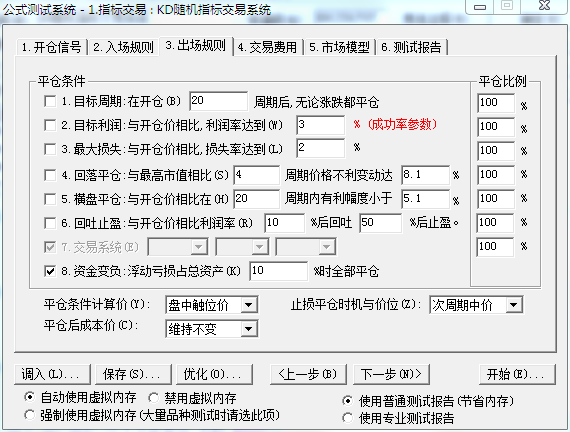
Task: Click 回吐止盈 profit rate field showing 10
Action: 285,223
